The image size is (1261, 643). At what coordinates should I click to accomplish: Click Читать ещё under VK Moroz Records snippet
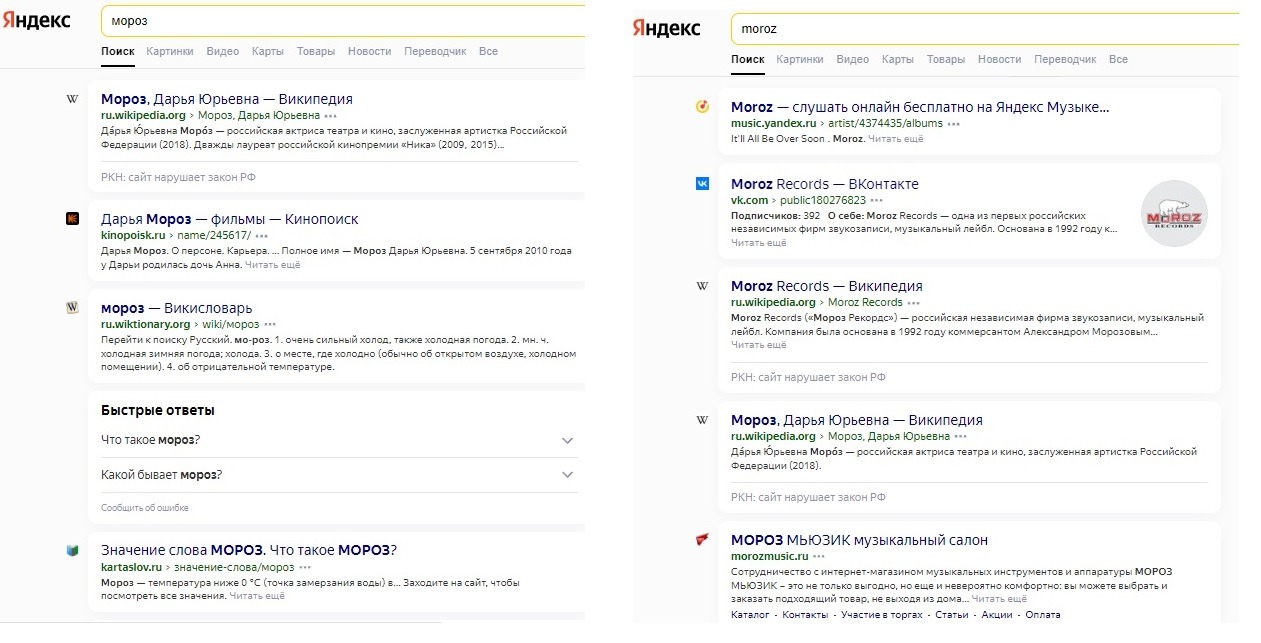coord(759,243)
